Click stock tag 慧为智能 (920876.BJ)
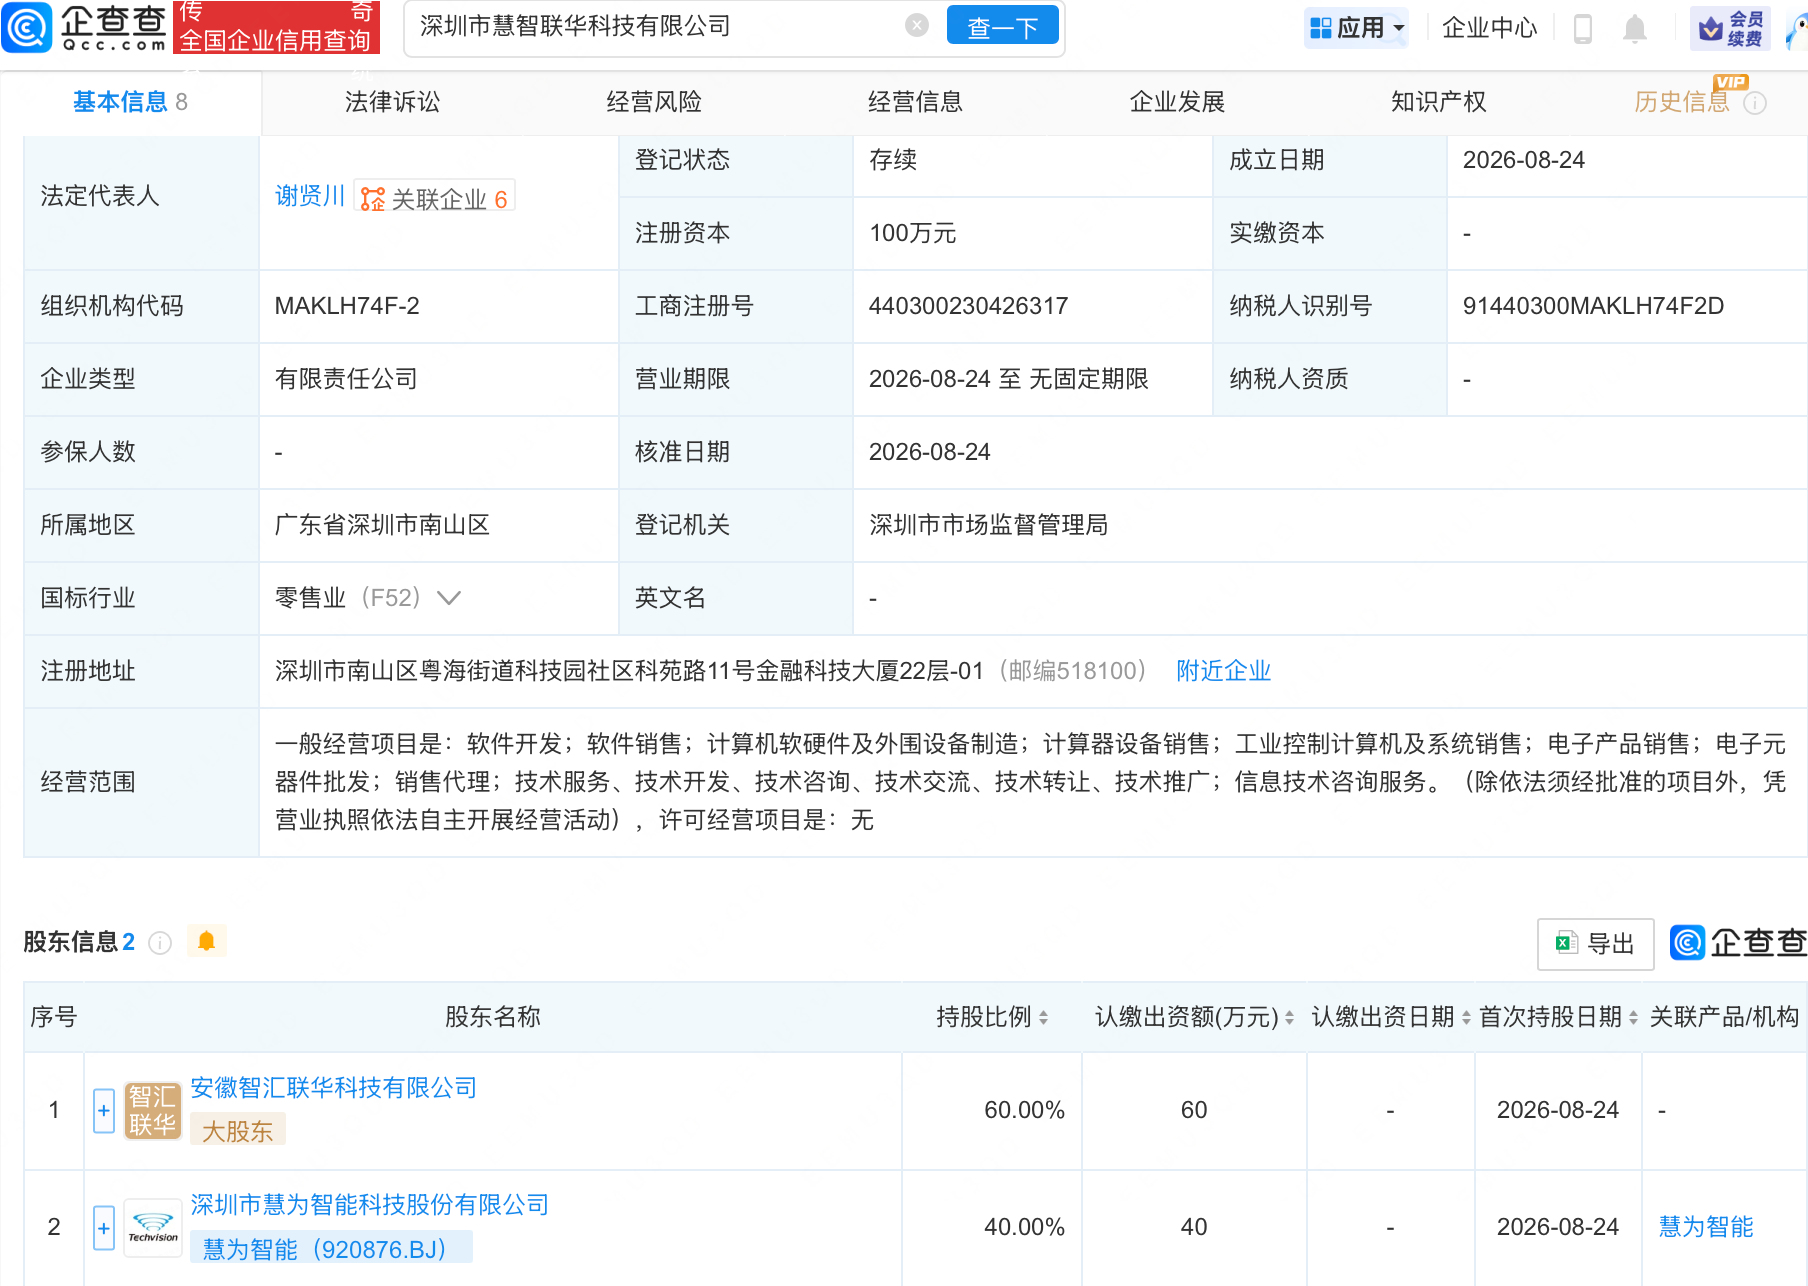 pos(331,1248)
